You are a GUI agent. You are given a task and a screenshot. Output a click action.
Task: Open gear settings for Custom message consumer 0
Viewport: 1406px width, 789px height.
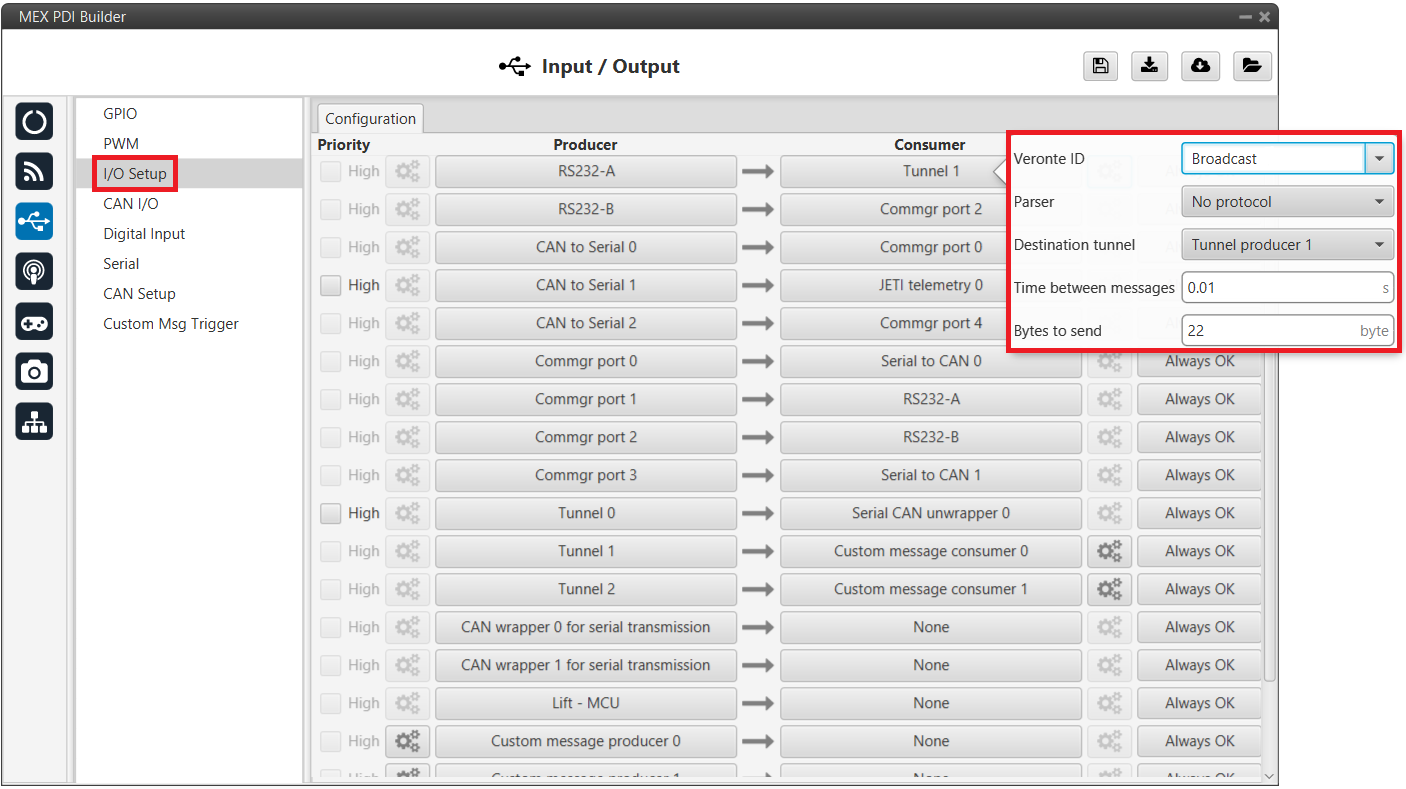1109,551
